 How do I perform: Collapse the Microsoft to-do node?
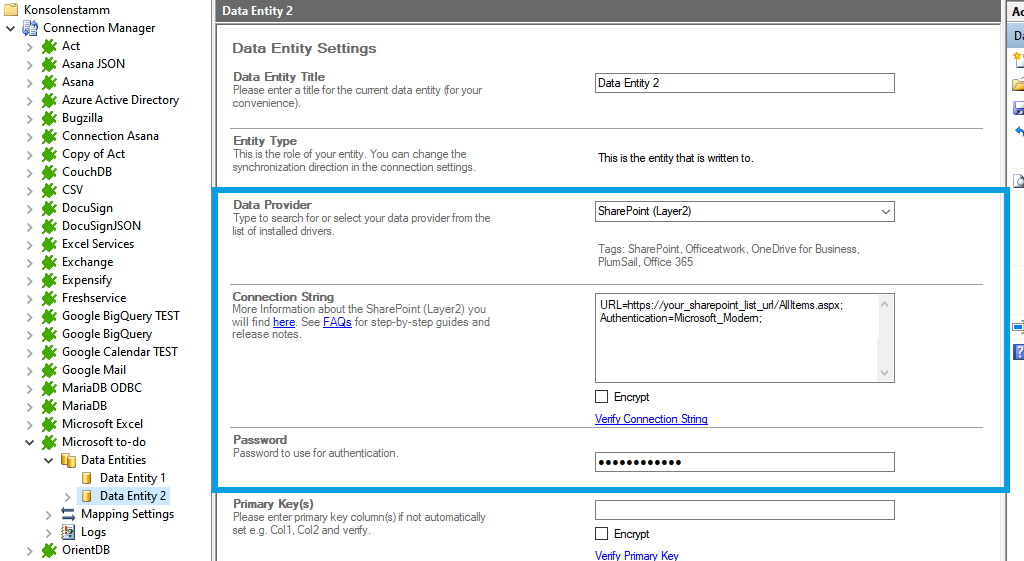pos(29,442)
